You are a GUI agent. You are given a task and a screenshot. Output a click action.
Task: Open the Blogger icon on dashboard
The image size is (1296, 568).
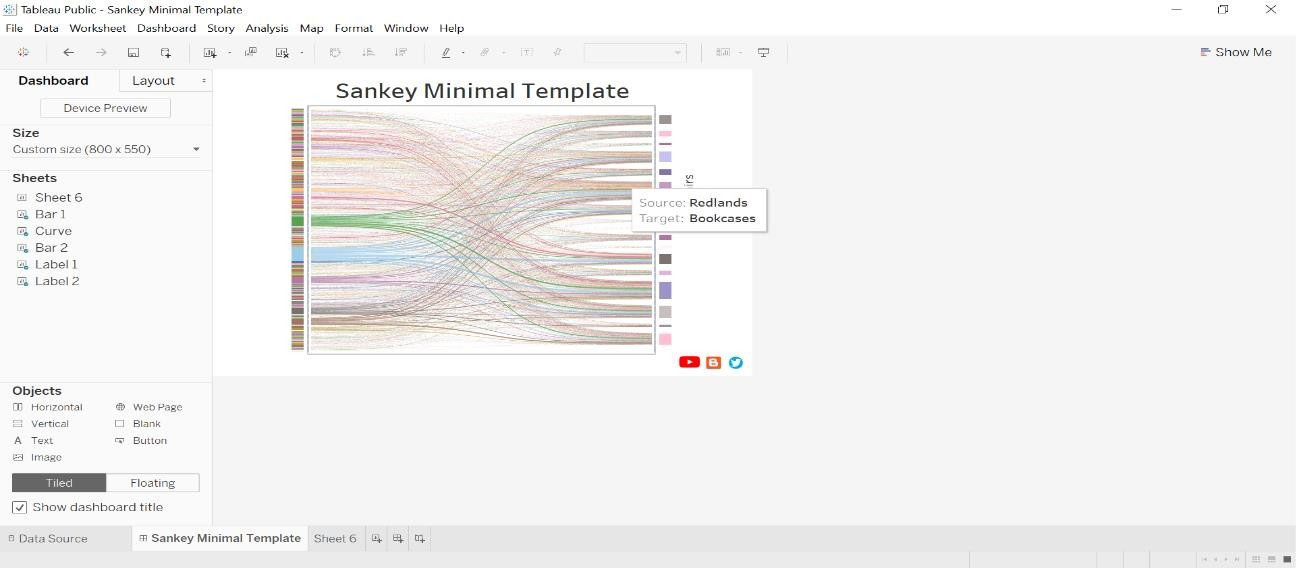pos(713,363)
